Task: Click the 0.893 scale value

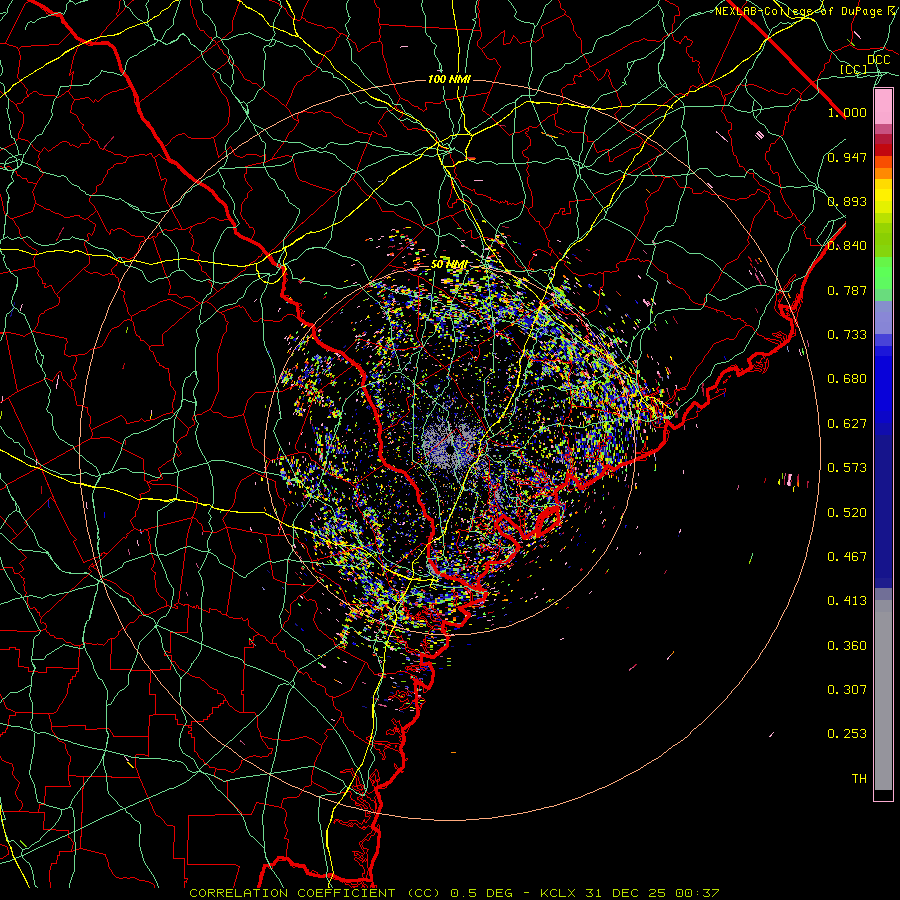Action: tap(847, 201)
